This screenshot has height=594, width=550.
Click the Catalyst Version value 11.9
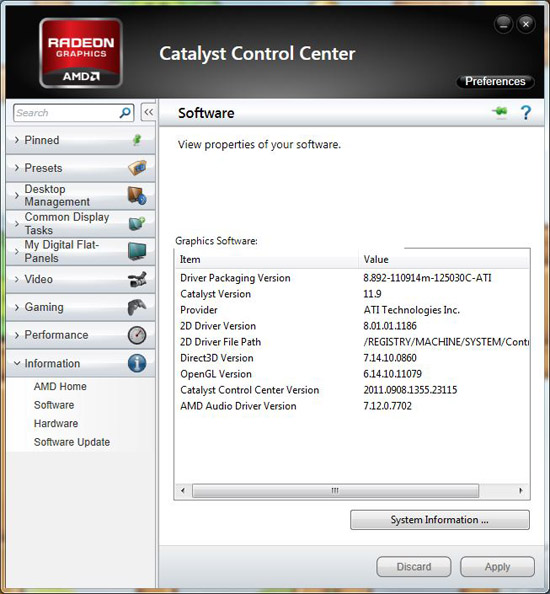372,294
